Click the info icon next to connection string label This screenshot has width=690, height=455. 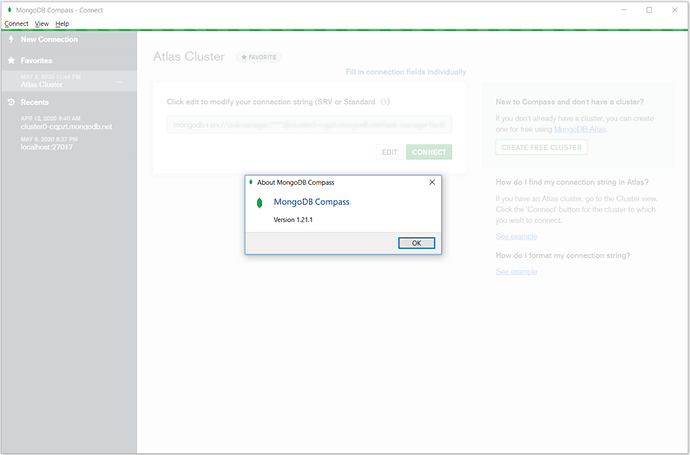[x=385, y=102]
